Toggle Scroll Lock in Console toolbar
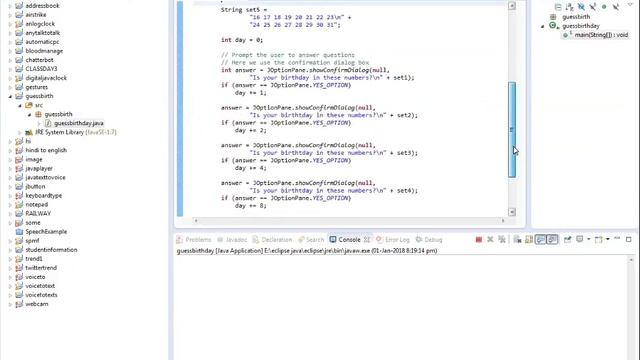This screenshot has width=640, height=360. tap(529, 240)
